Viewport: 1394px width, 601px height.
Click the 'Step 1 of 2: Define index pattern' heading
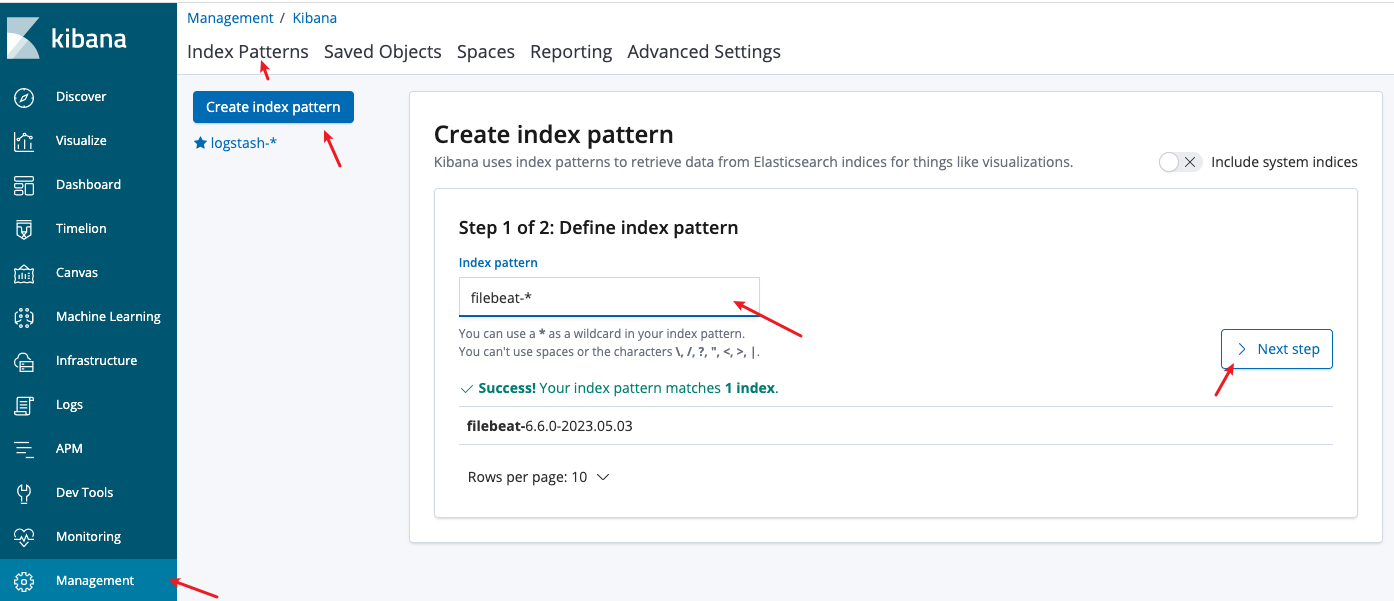598,228
